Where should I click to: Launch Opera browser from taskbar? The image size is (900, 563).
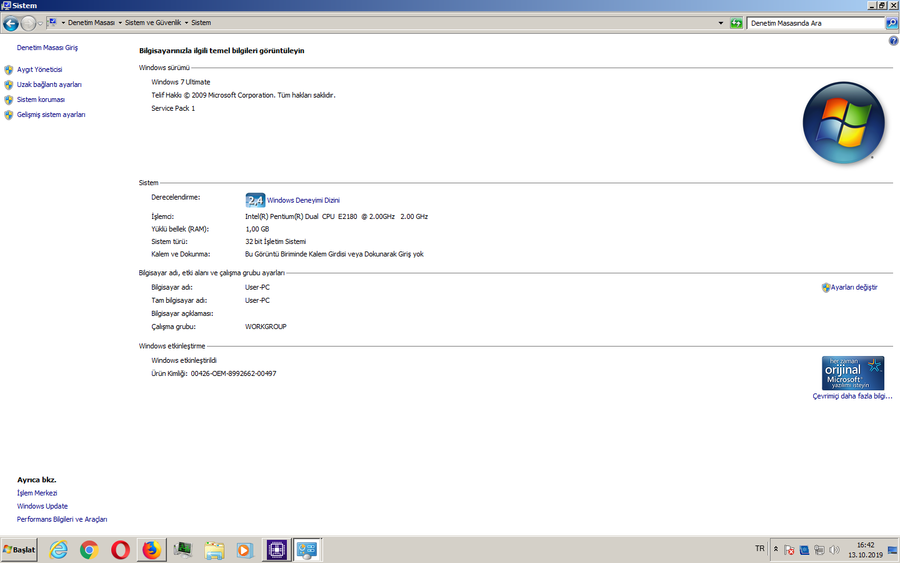point(120,550)
